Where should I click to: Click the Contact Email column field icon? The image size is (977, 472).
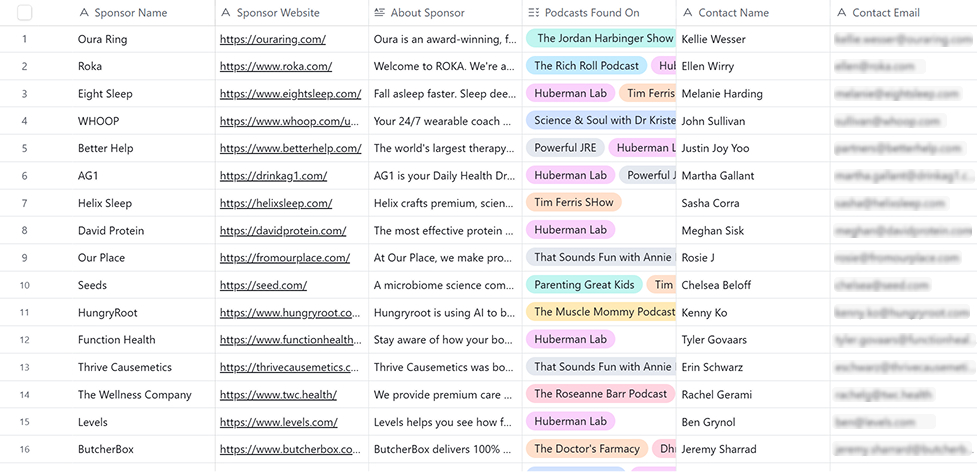coord(841,13)
